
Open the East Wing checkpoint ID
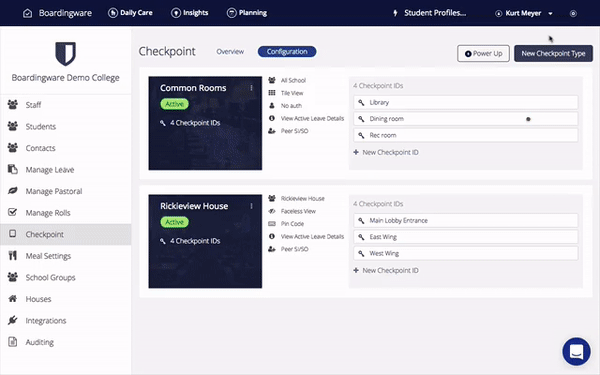click(x=466, y=237)
